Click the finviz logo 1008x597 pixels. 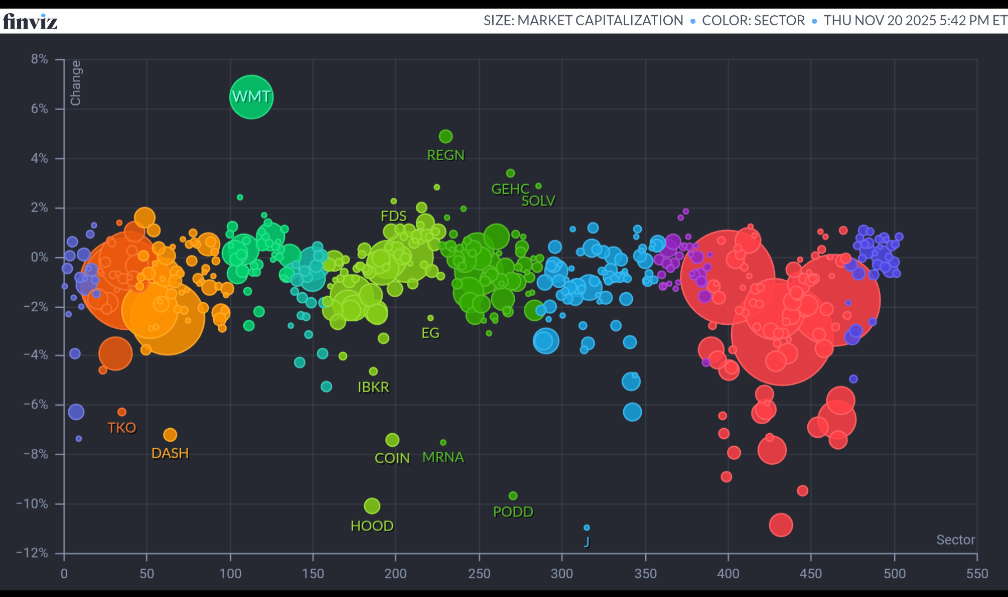point(30,21)
